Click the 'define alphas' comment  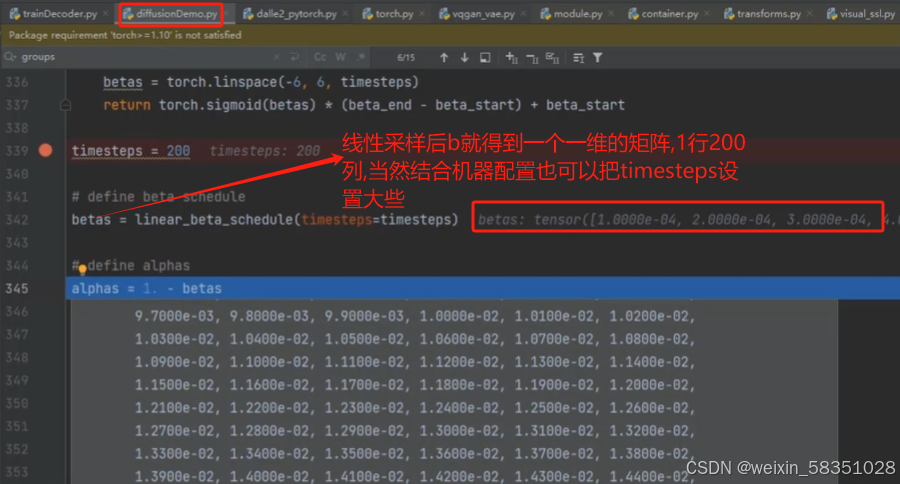131,265
